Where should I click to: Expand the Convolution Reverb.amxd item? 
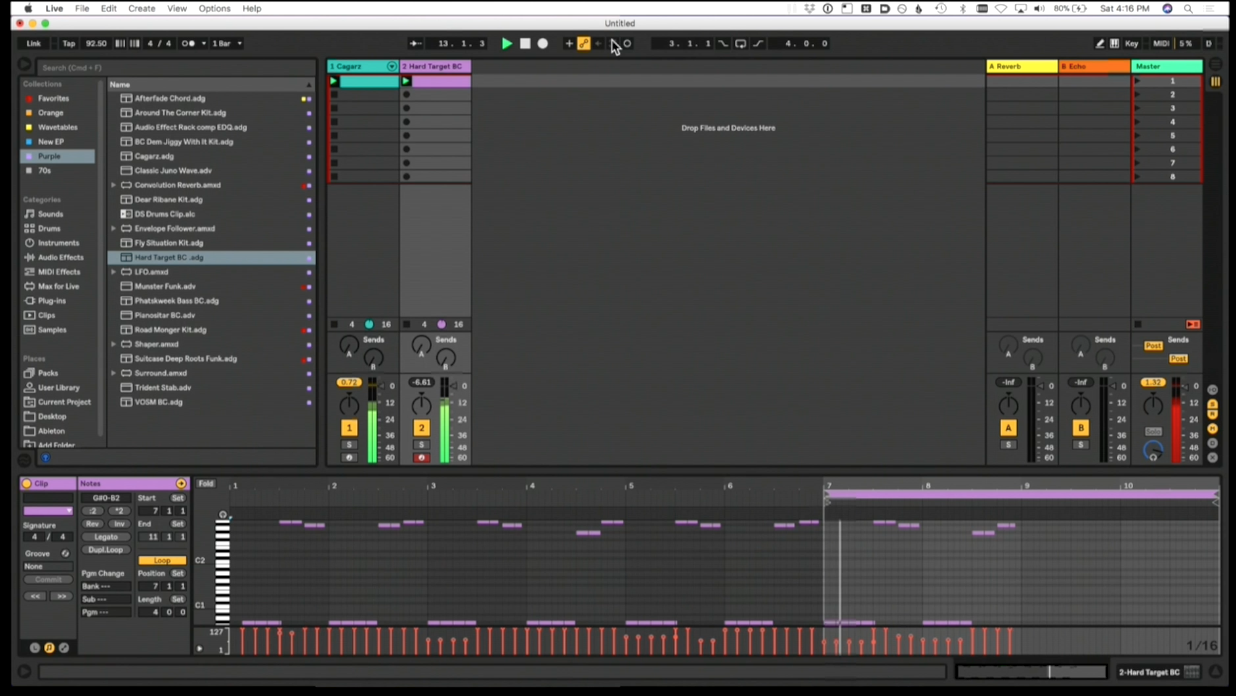114,185
